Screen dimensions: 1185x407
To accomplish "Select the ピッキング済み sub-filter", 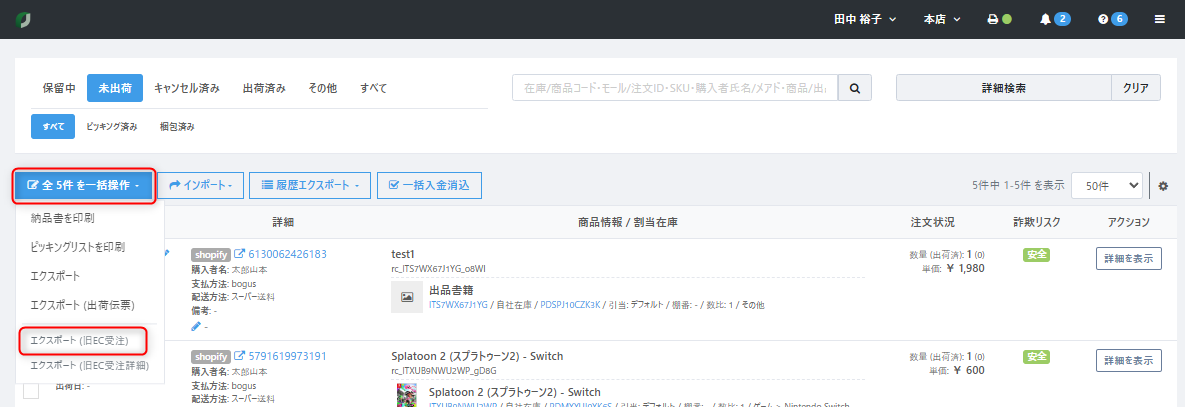I will tap(112, 127).
